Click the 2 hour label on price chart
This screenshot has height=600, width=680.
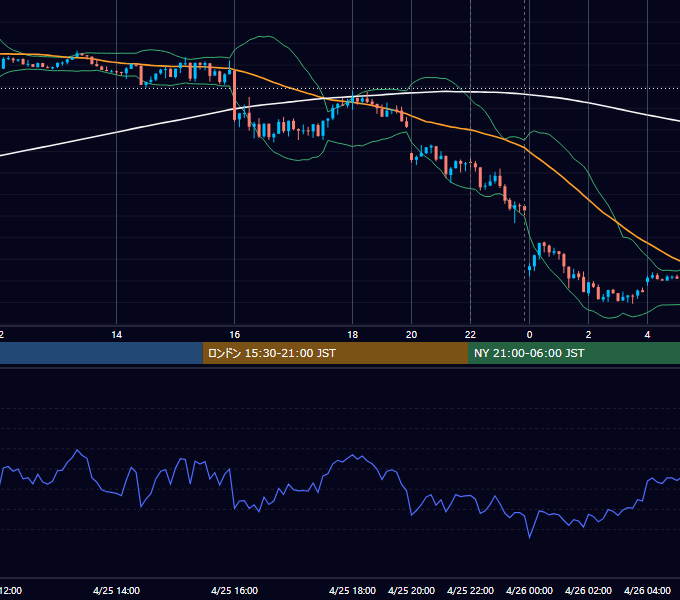tap(588, 335)
